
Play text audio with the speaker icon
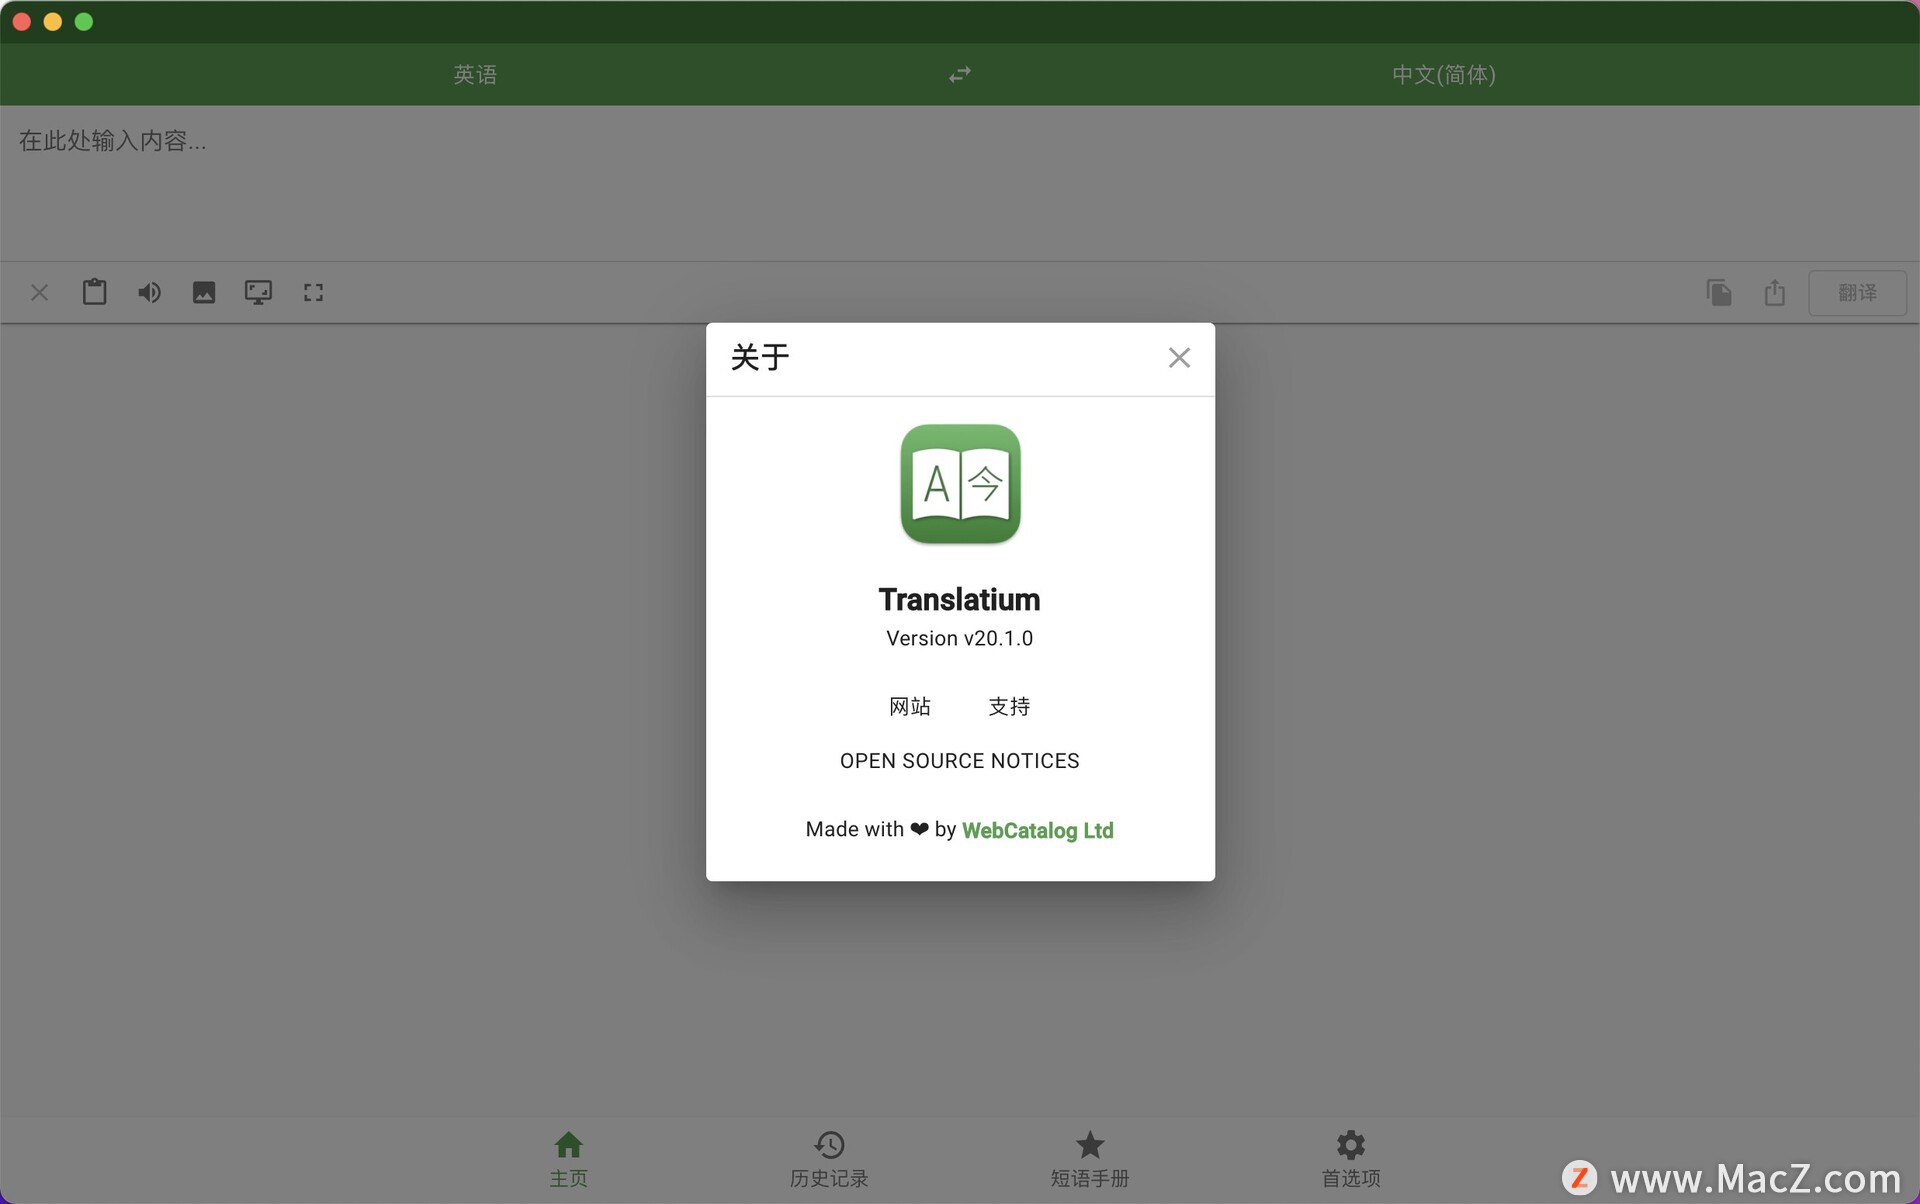149,292
